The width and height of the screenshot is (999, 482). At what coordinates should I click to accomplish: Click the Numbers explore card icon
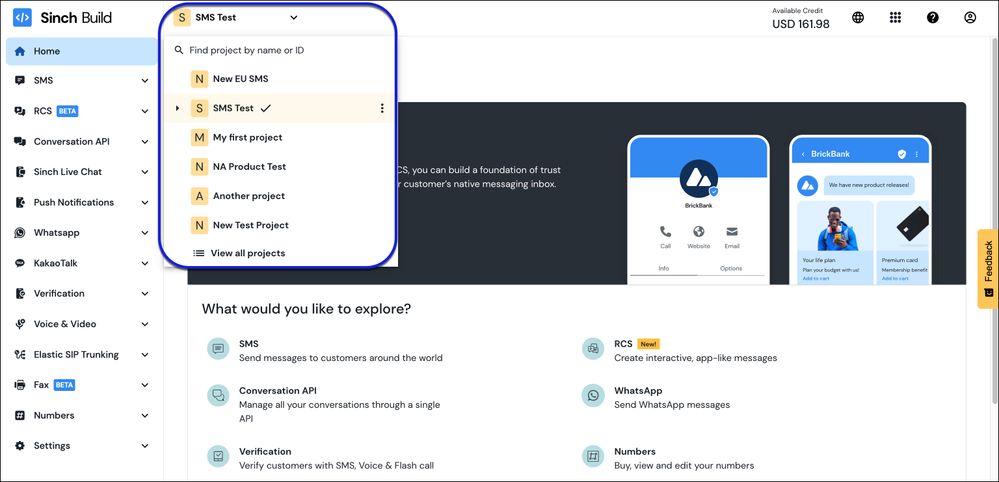pos(593,456)
